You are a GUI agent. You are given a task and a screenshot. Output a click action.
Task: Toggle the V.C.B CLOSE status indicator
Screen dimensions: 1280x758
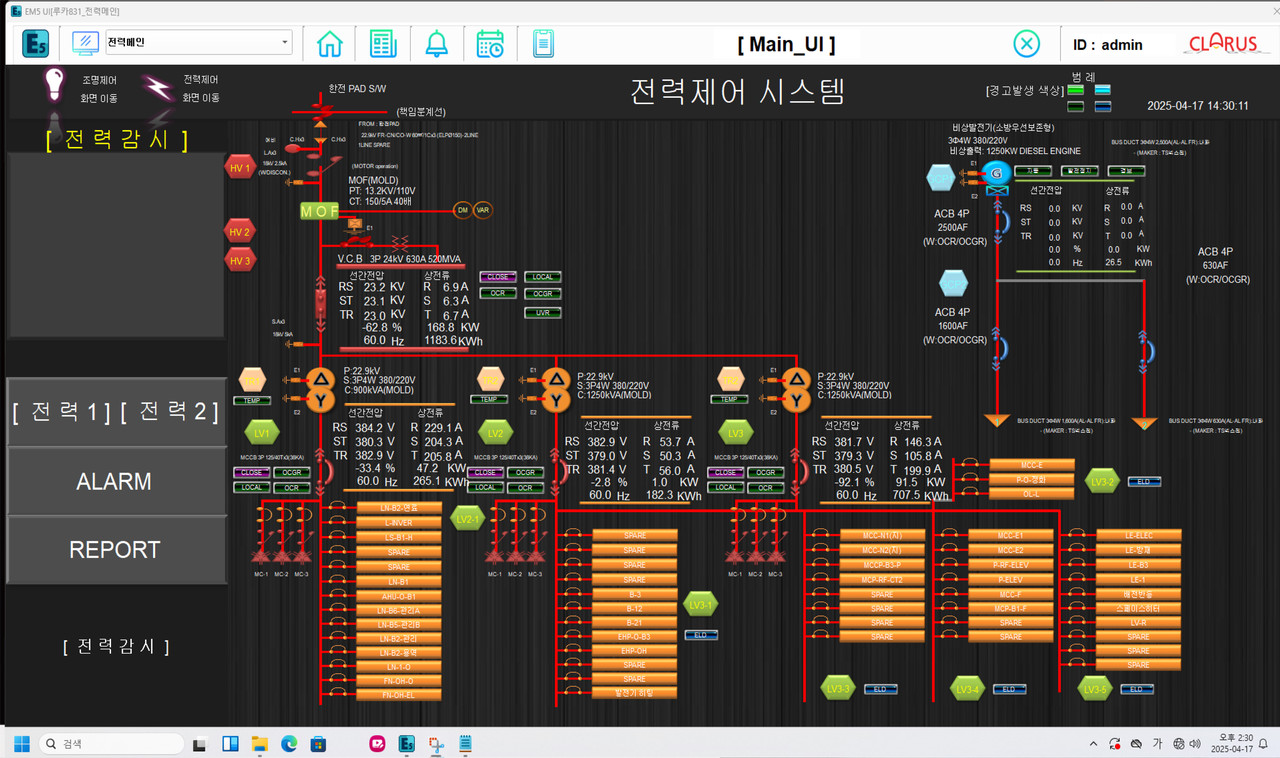tap(497, 277)
